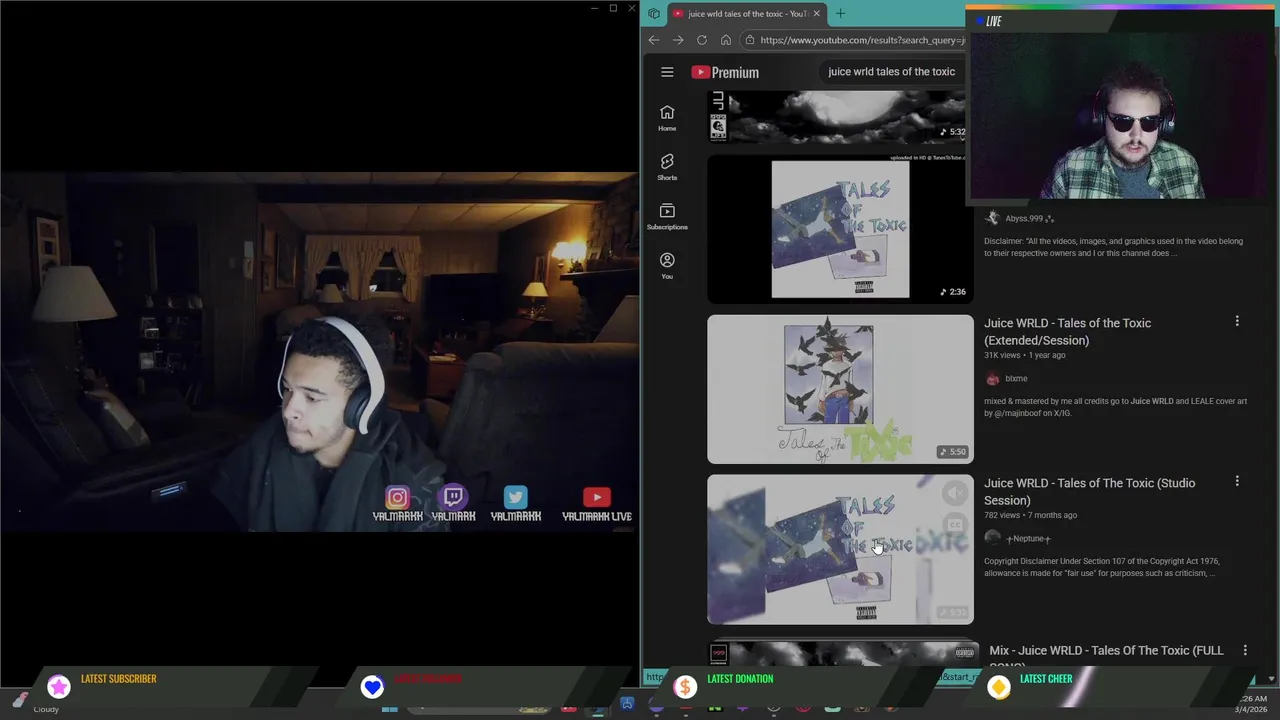Click the Abyss.999 channel avatar
Screen dimensions: 1280x720
pos(992,218)
